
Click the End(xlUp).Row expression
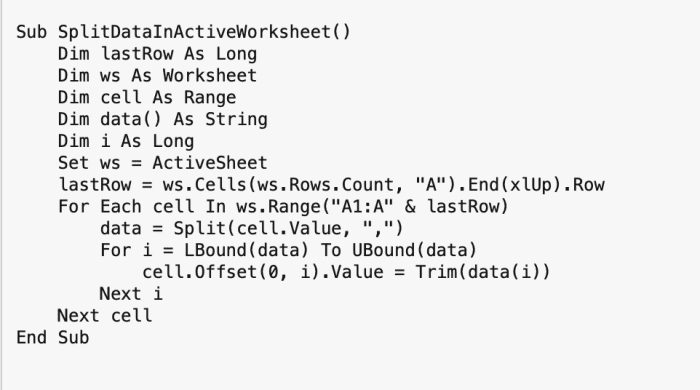[536, 185]
